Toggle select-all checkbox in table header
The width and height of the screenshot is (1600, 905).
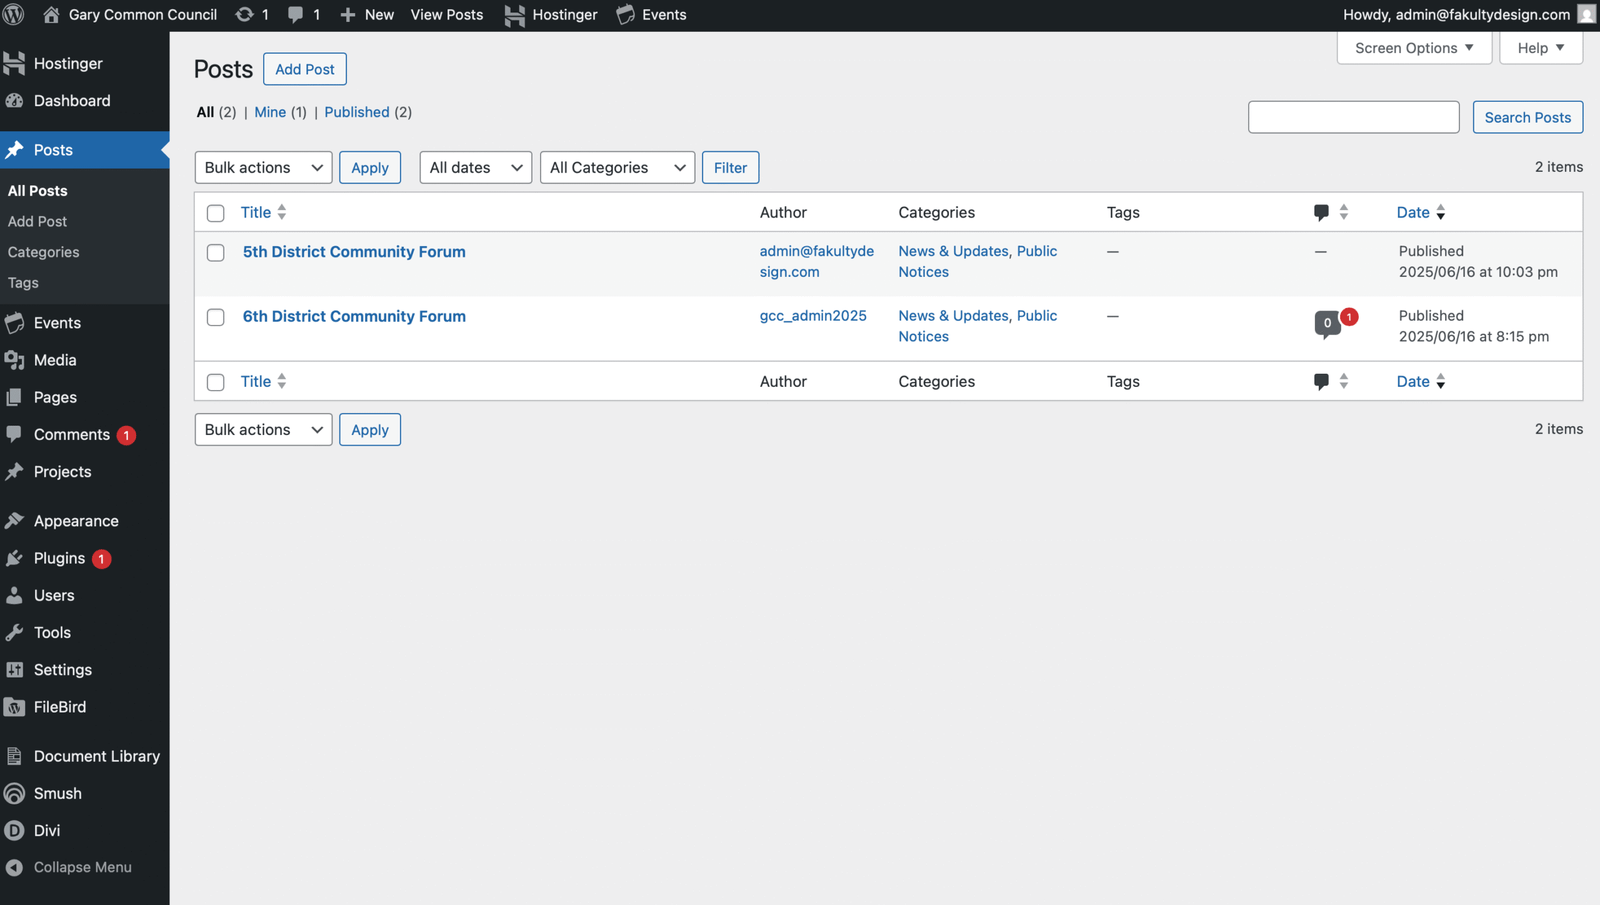216,213
